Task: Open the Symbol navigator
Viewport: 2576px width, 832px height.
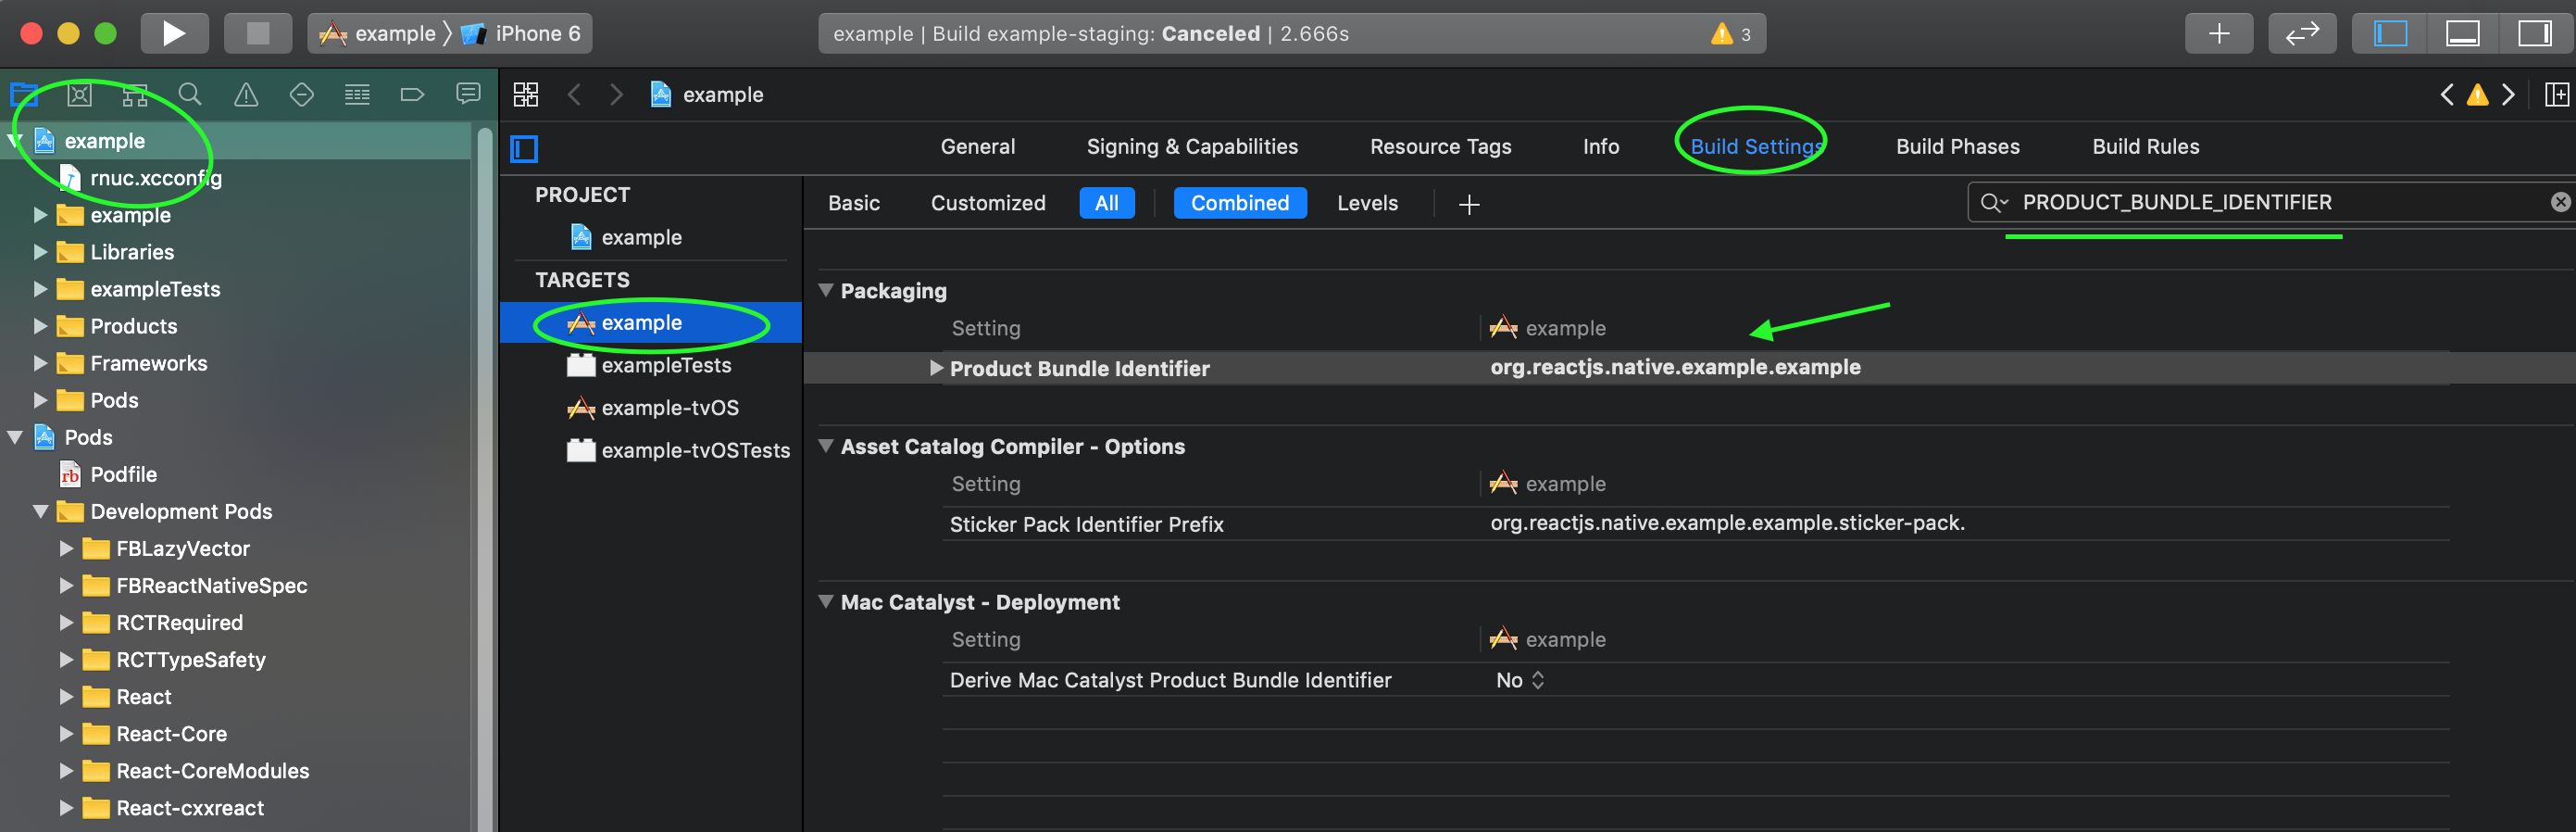Action: [x=135, y=95]
